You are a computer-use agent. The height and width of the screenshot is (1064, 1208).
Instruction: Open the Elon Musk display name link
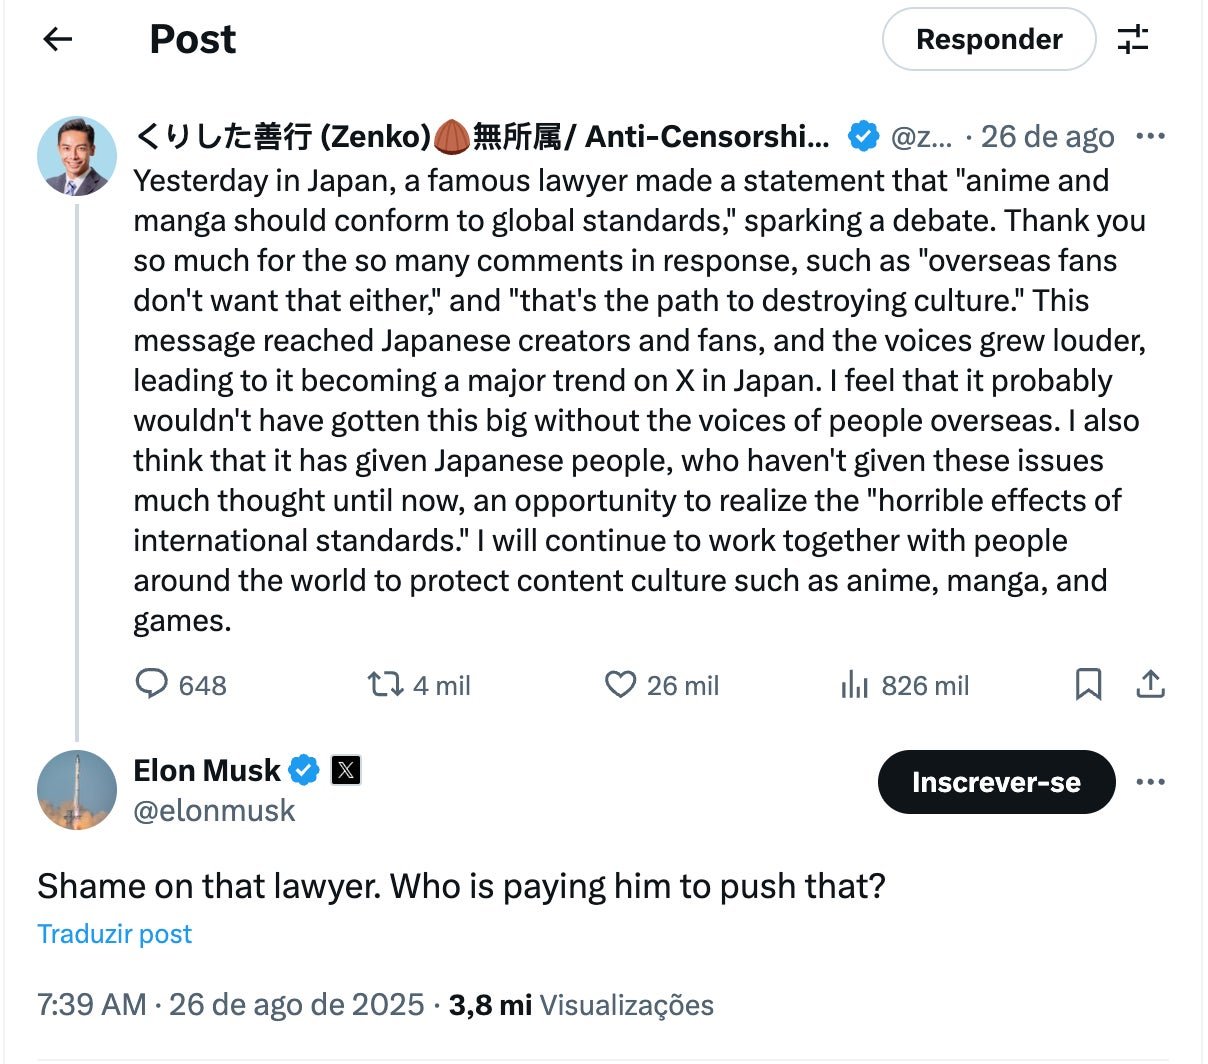point(207,770)
